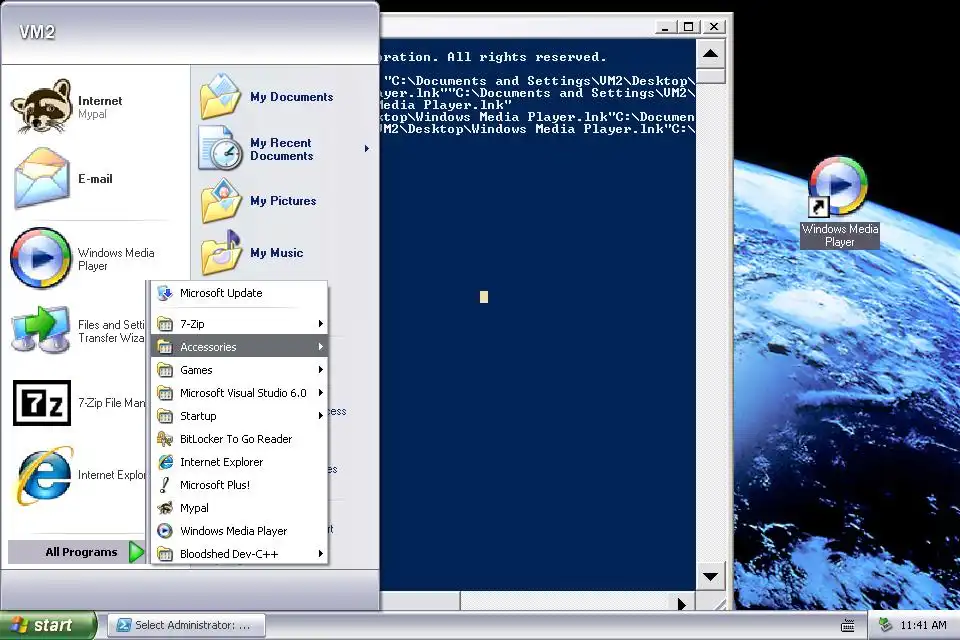Image resolution: width=960 pixels, height=640 pixels.
Task: Open My Pictures folder icon
Action: (220, 200)
